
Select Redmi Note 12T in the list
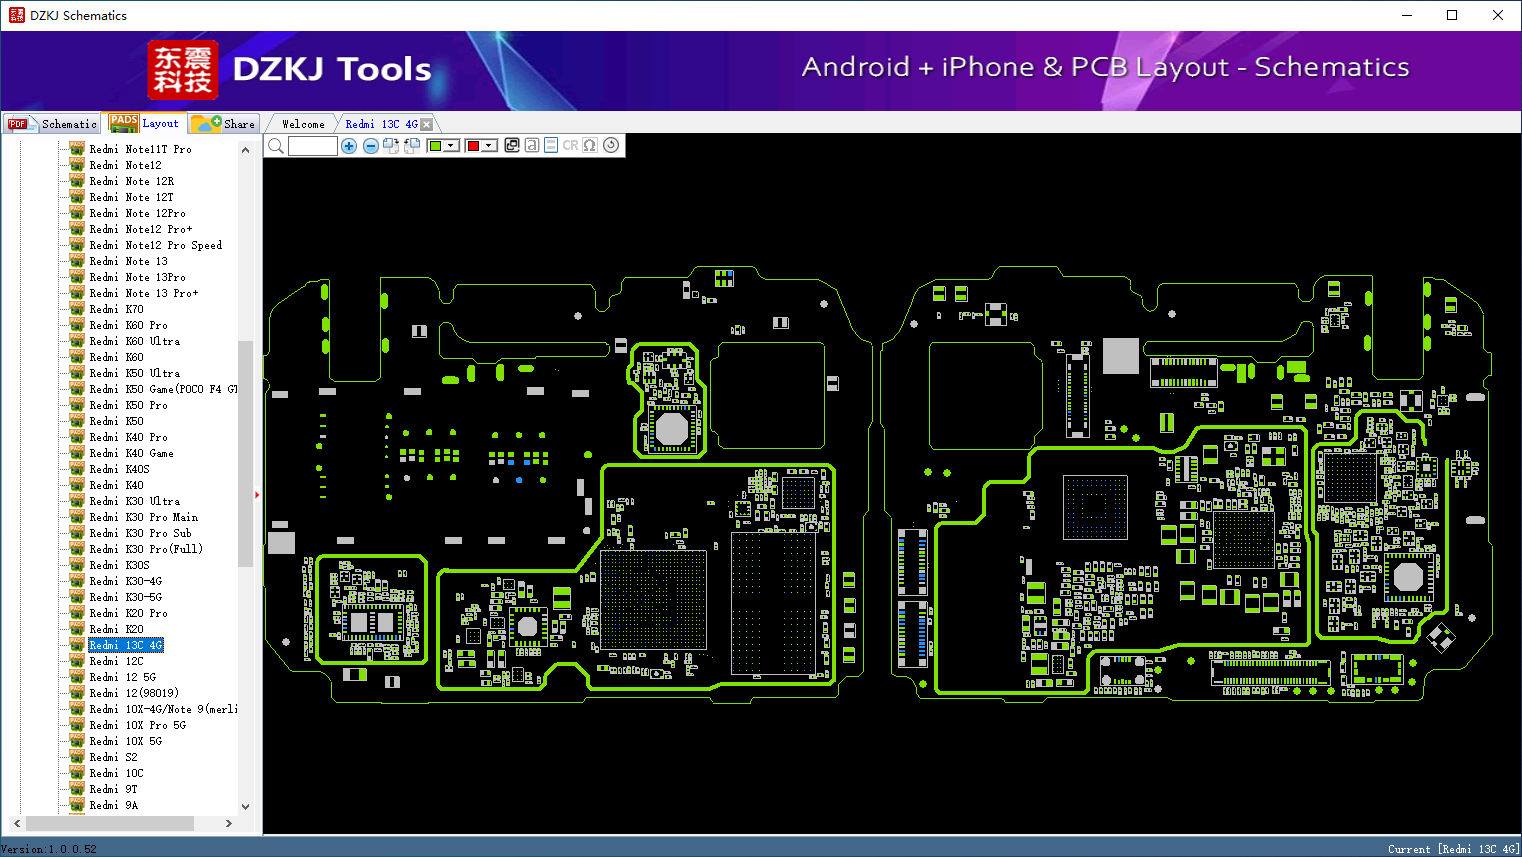(131, 197)
